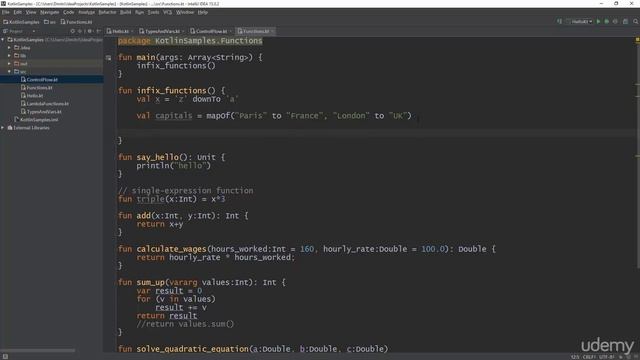Click the Search Everywhere magnifier icon
Viewport: 640px width, 360px height.
click(x=636, y=21)
